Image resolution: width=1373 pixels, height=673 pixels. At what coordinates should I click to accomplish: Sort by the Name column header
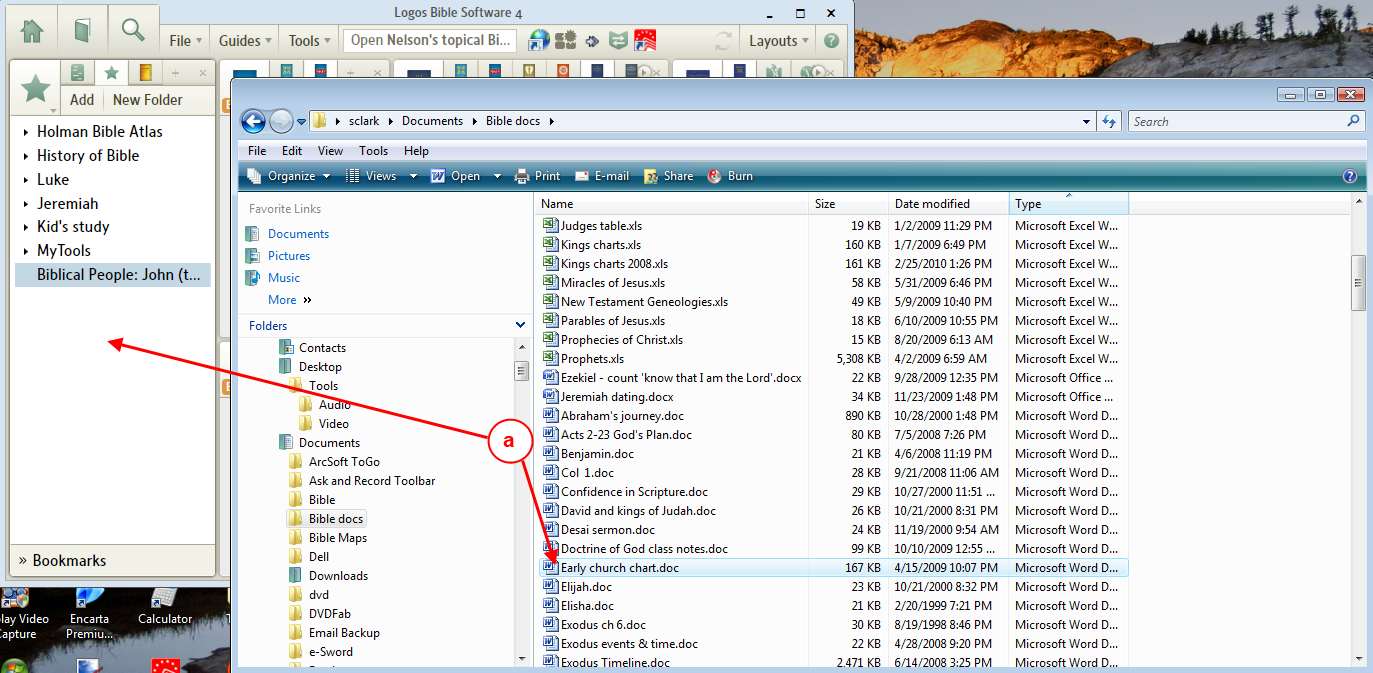tap(672, 204)
